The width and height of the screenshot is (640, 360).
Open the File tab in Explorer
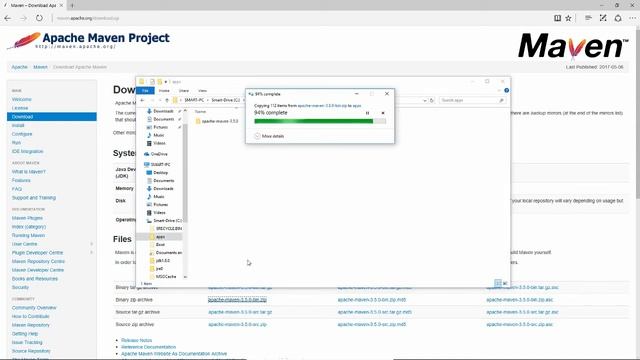coord(145,91)
